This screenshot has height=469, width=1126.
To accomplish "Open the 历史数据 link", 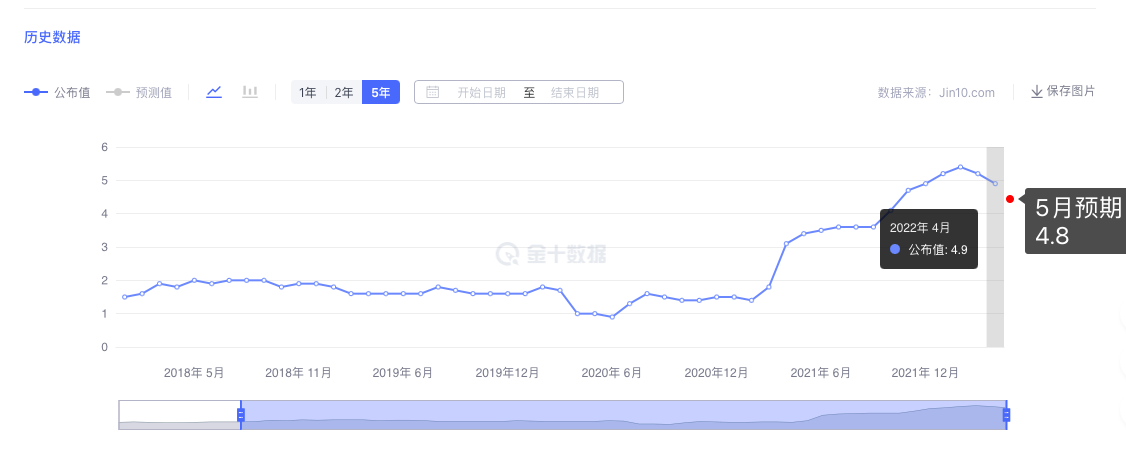I will 52,38.
